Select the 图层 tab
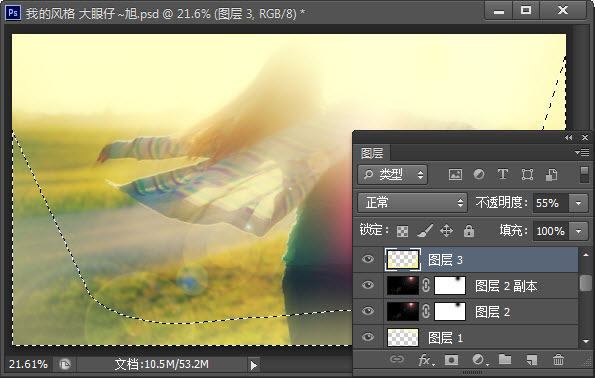 pos(372,153)
